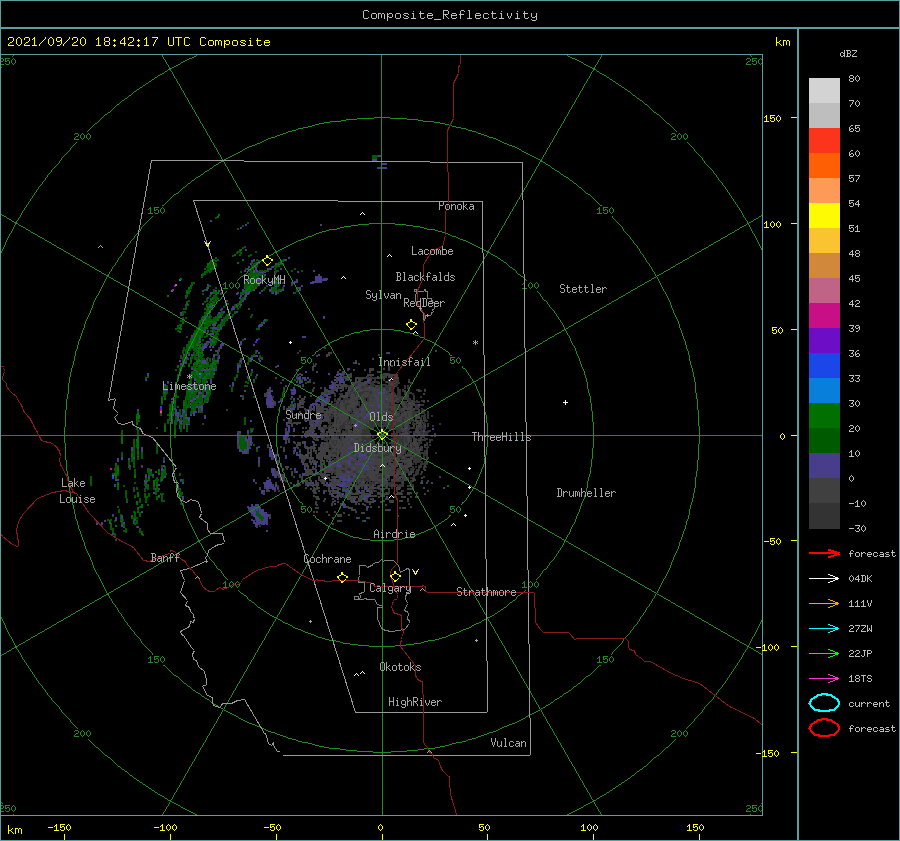Choose the green 22JP arrow legend icon

[x=824, y=653]
